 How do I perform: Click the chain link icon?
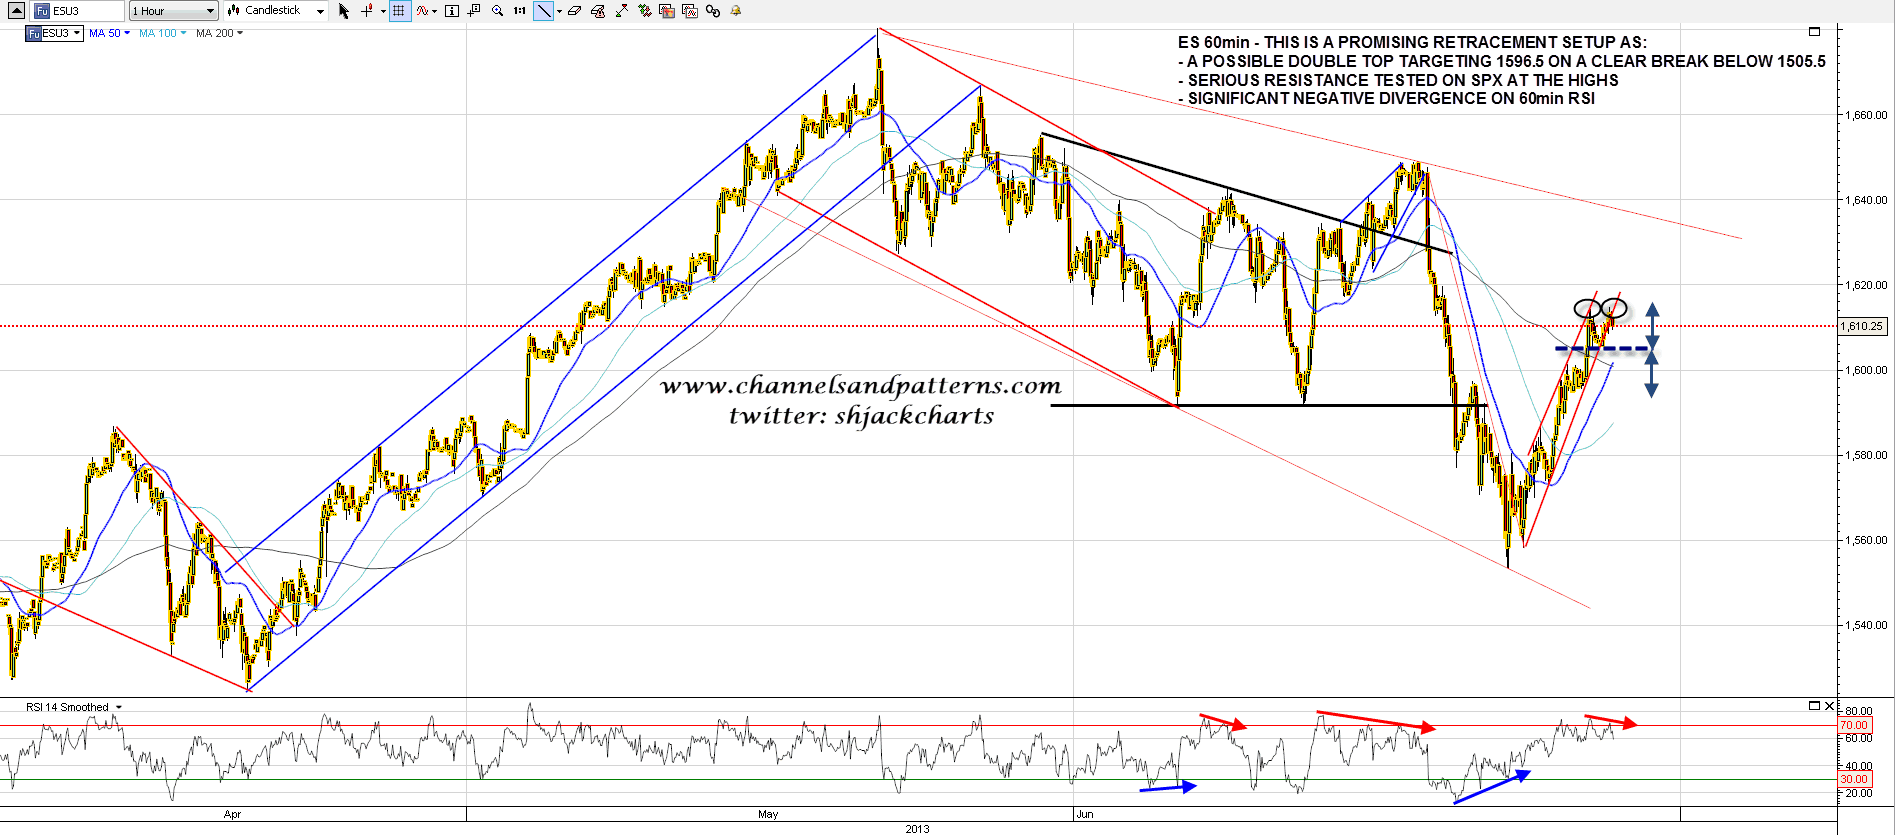pyautogui.click(x=712, y=11)
